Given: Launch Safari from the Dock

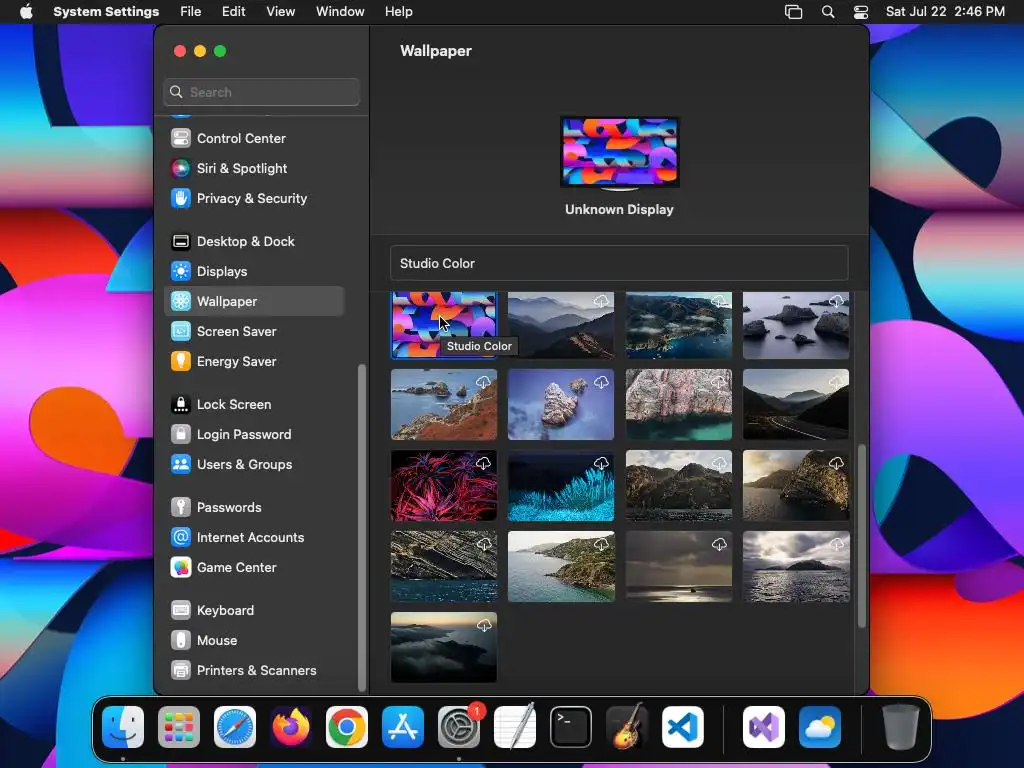Looking at the screenshot, I should coord(235,727).
